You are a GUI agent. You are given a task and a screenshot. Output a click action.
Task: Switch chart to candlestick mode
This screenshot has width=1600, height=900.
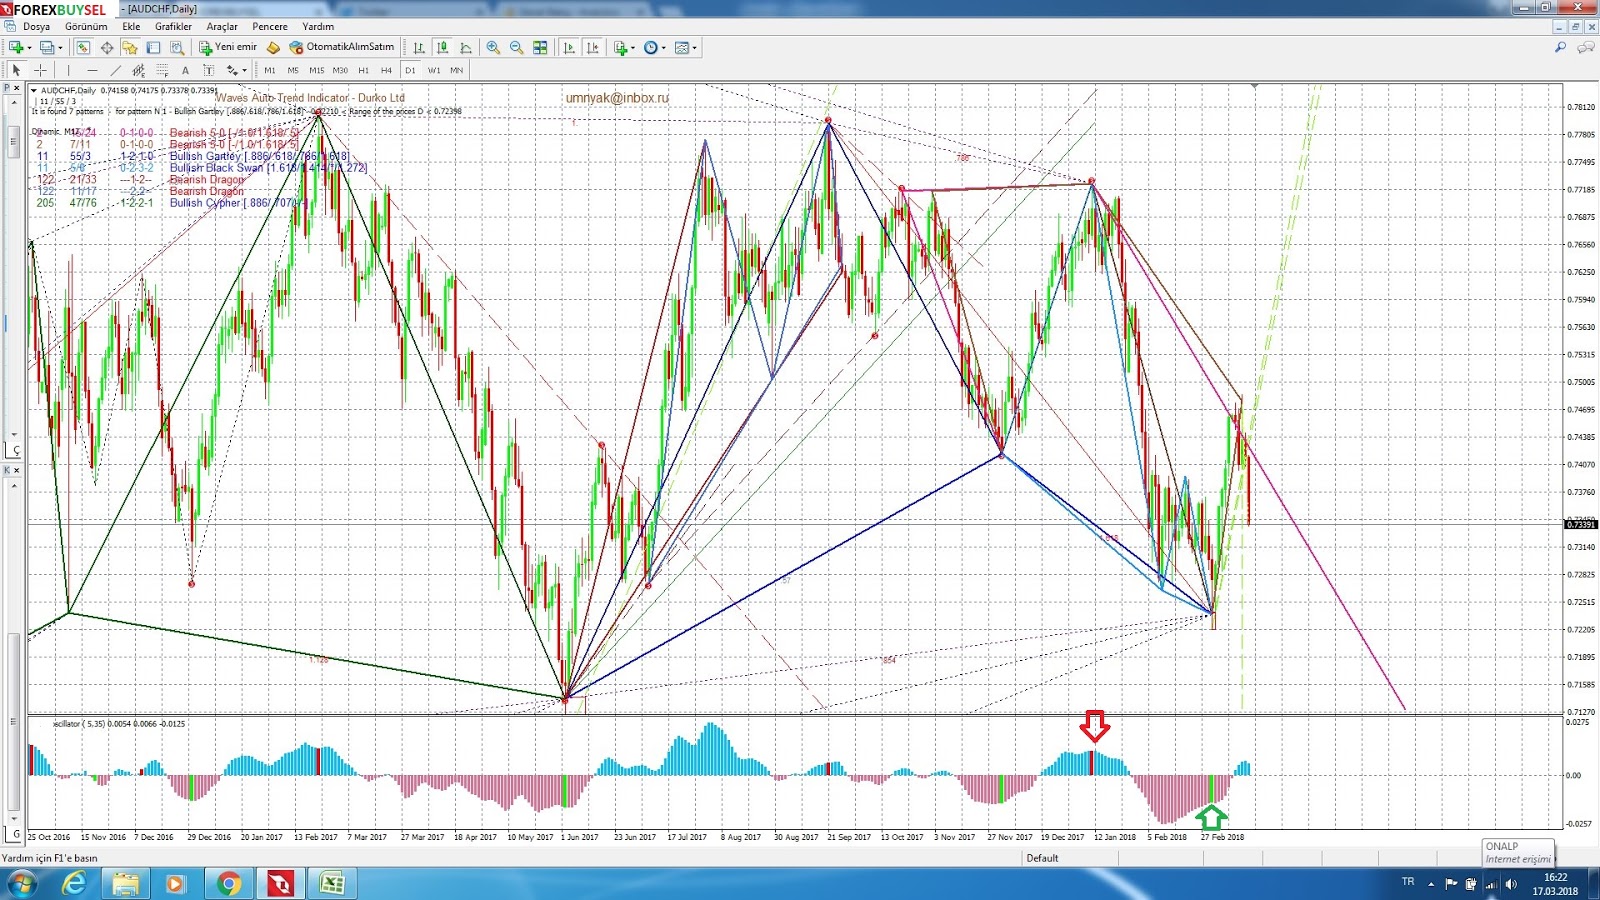[441, 47]
